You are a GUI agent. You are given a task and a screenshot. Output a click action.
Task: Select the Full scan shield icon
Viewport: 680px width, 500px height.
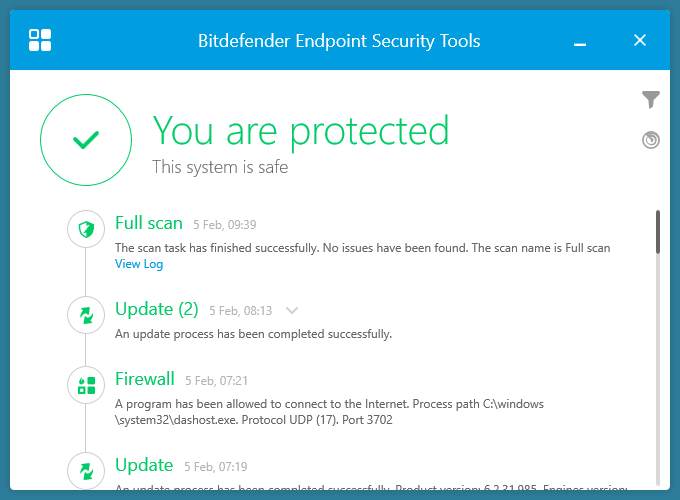86,230
